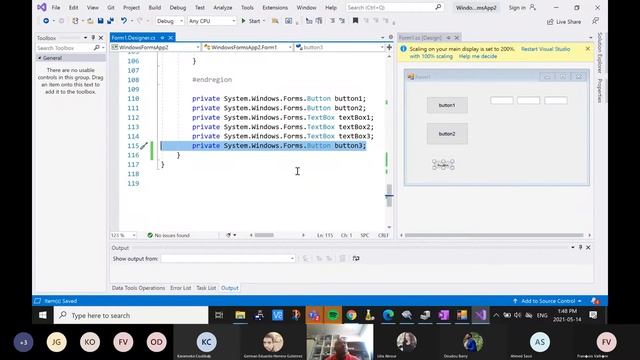
Task: Click the Undo arrow icon
Action: pyautogui.click(x=123, y=21)
